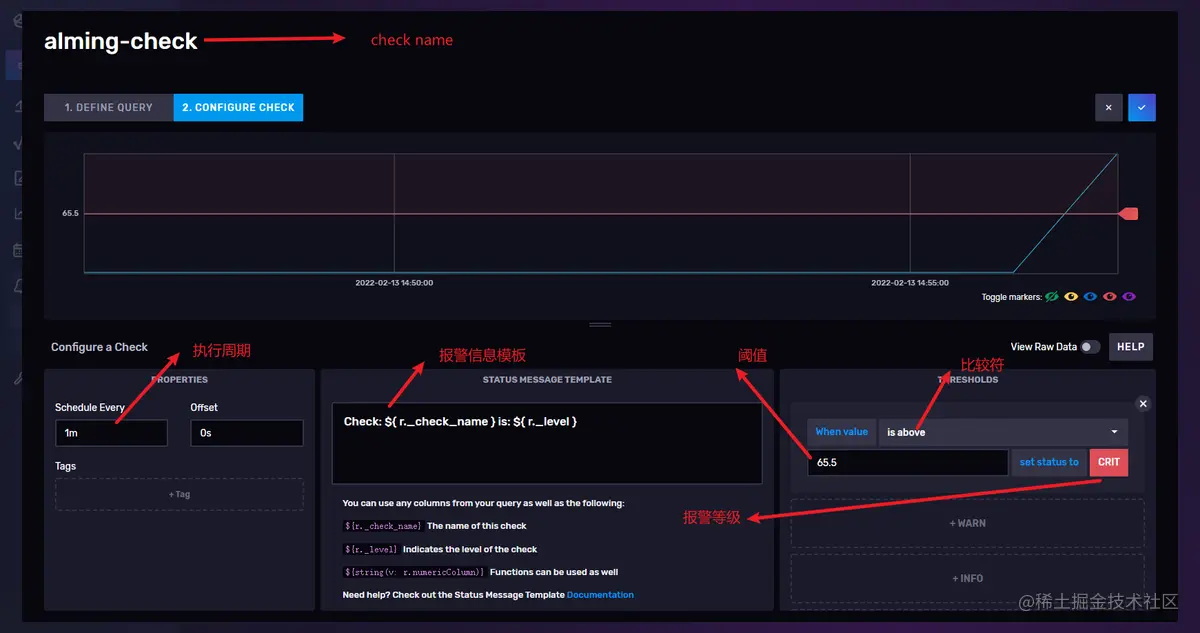The image size is (1200, 633).
Task: Toggle the red eye marker
Action: point(1110,297)
